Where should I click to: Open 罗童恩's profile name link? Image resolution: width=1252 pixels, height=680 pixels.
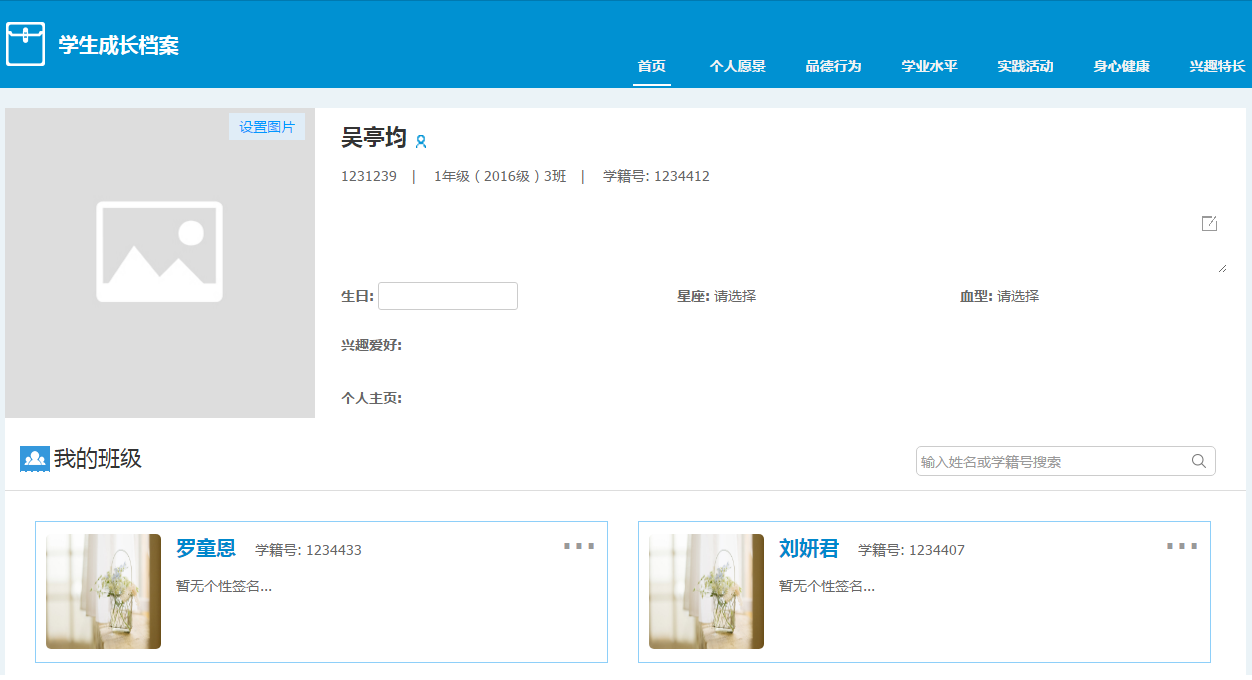[x=206, y=548]
